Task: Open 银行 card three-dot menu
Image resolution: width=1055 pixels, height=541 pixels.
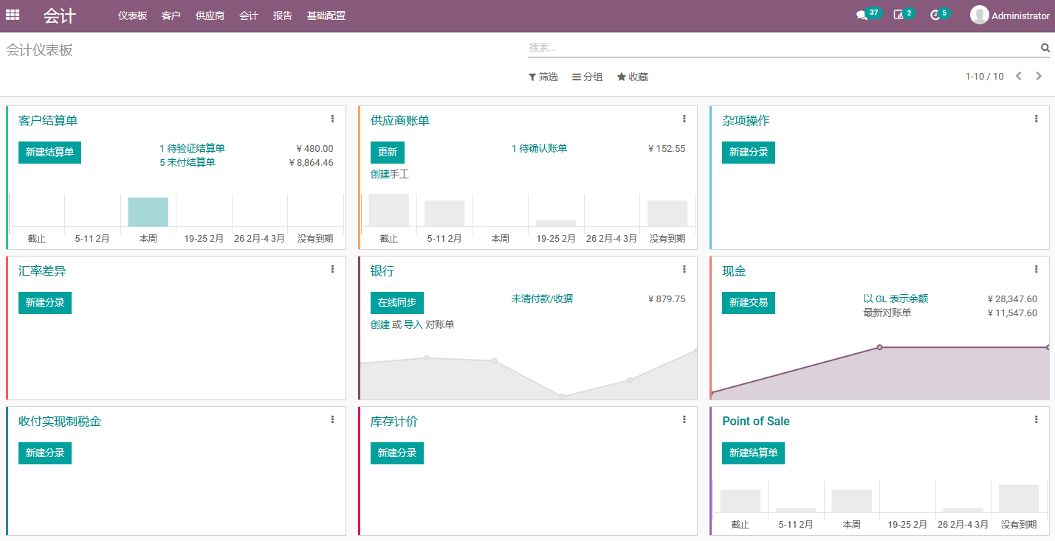Action: tap(684, 269)
